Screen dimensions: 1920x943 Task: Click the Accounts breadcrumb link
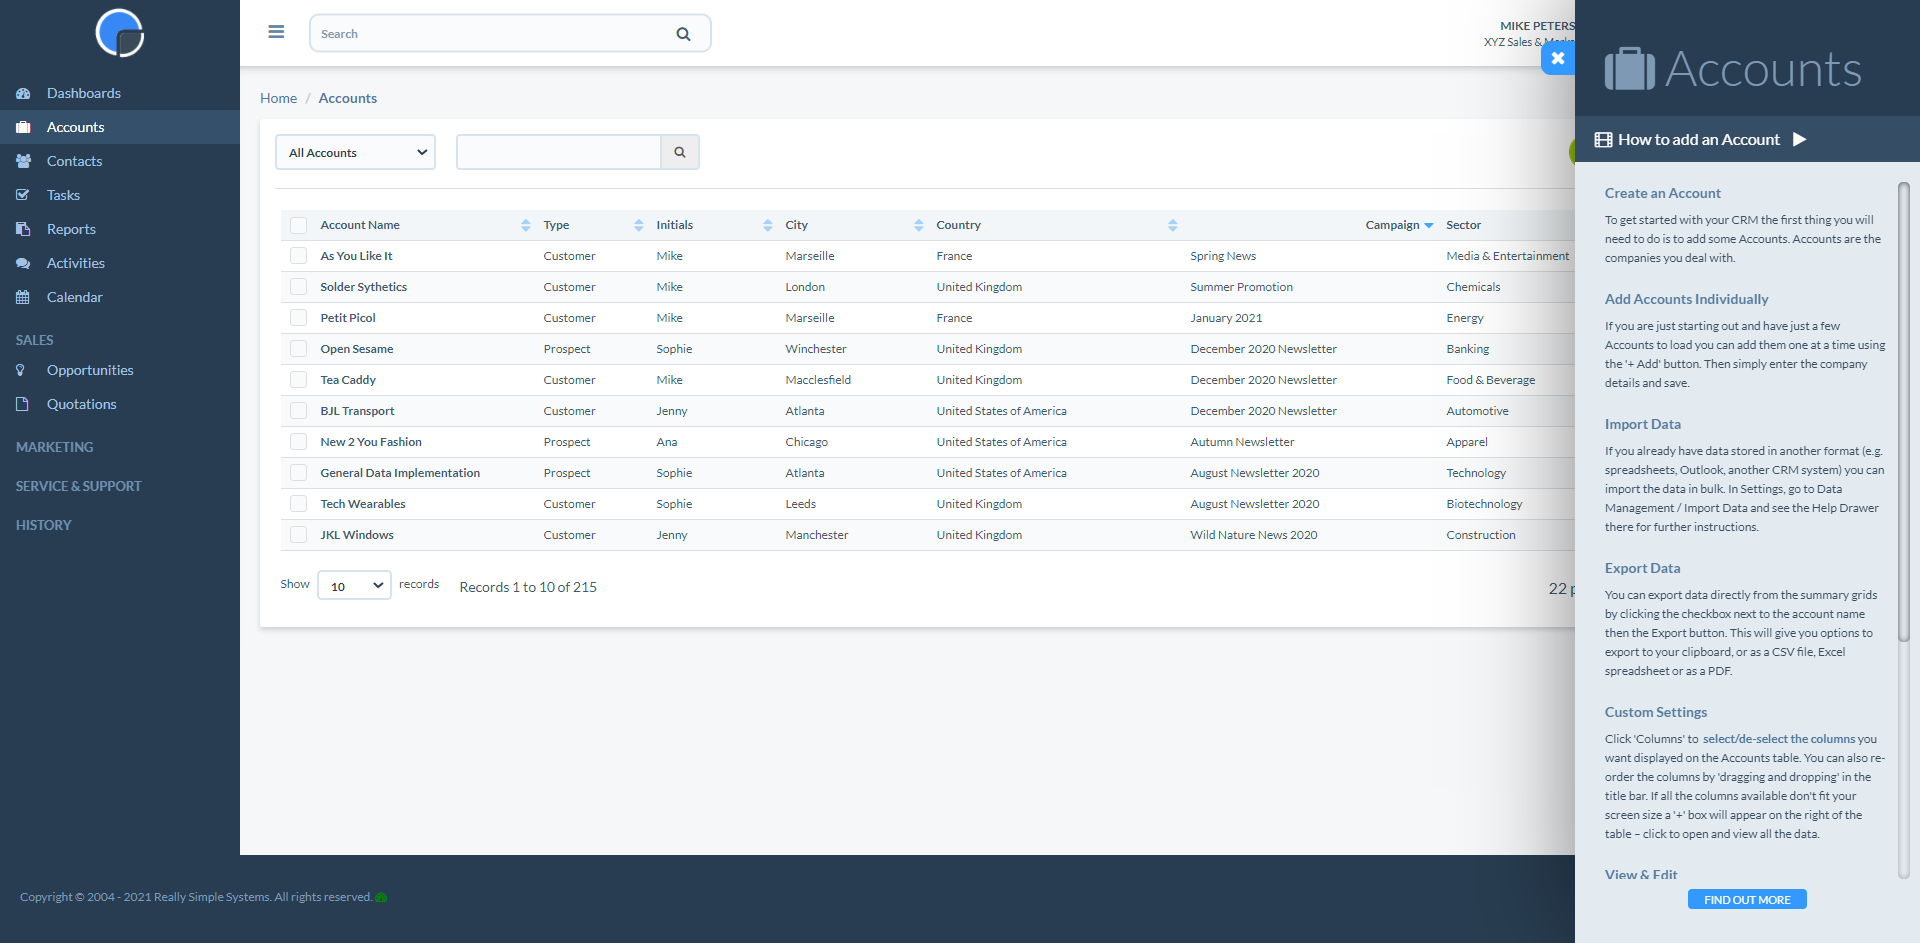point(348,98)
